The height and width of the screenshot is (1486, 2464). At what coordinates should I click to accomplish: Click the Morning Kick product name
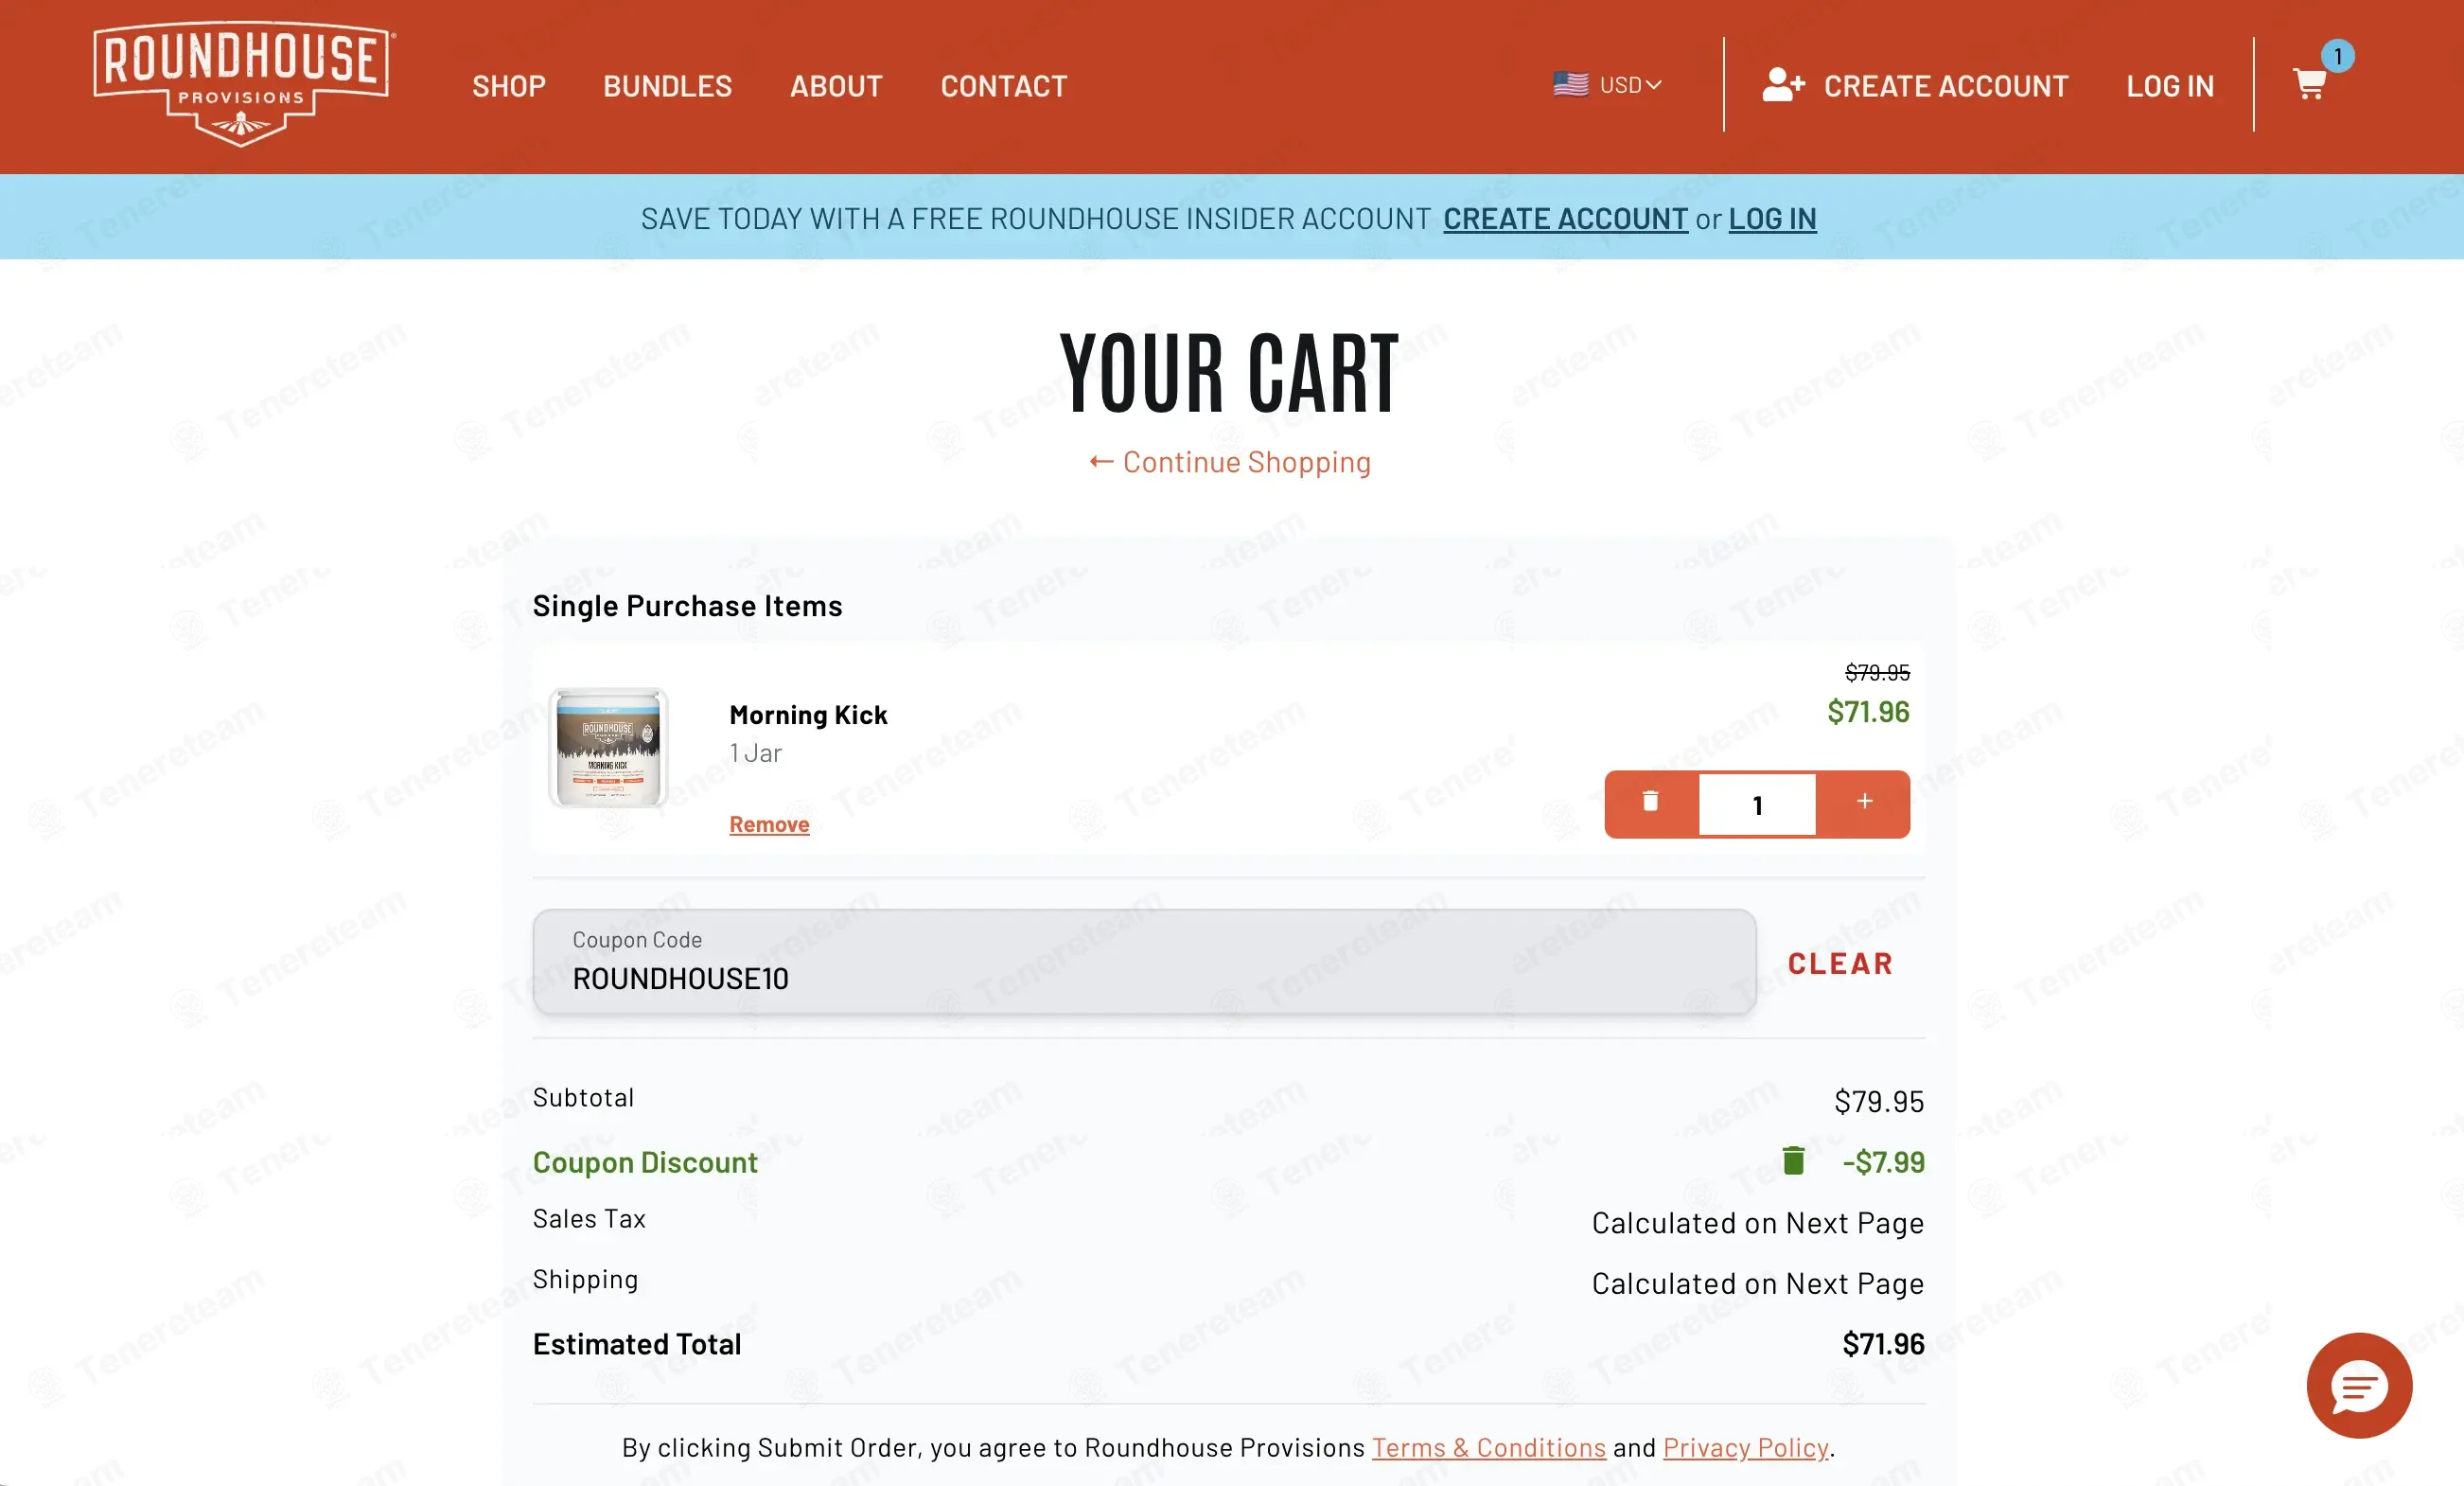[808, 714]
